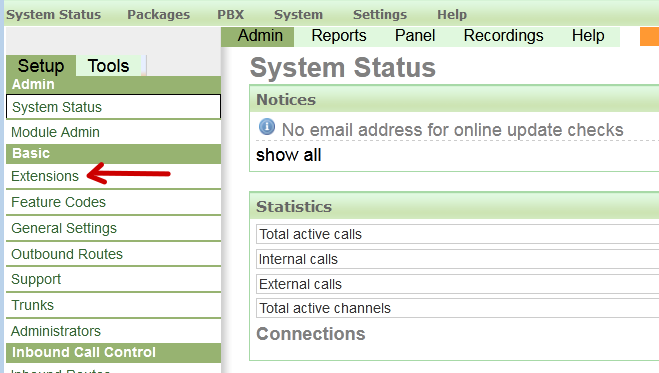Click 'show all' notices link

[x=289, y=155]
